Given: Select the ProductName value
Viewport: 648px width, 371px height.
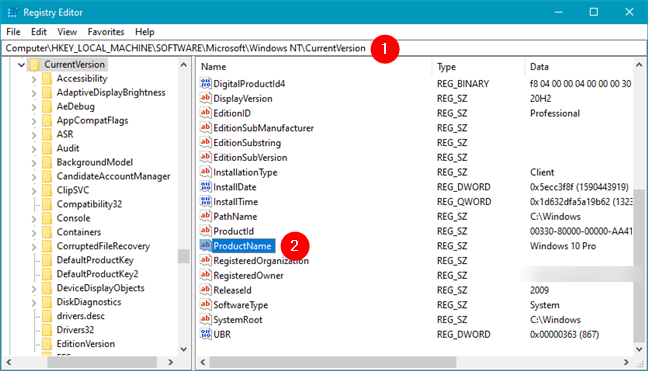Looking at the screenshot, I should pos(242,246).
